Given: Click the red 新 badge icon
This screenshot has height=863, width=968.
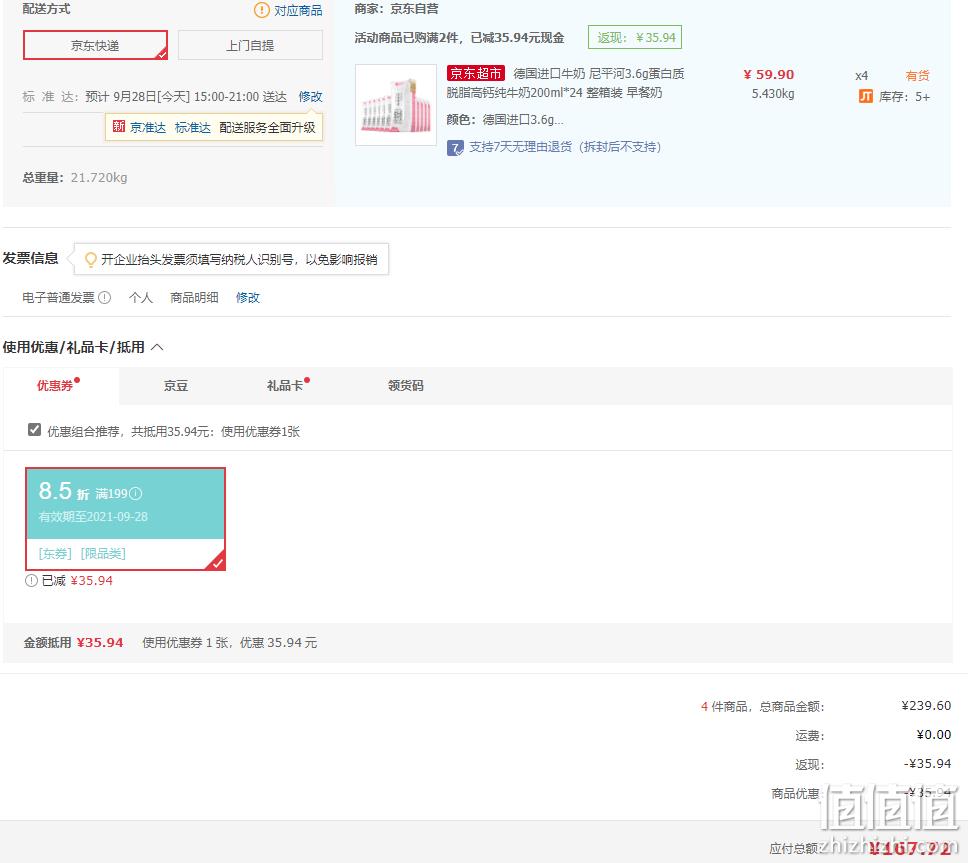Looking at the screenshot, I should (119, 127).
